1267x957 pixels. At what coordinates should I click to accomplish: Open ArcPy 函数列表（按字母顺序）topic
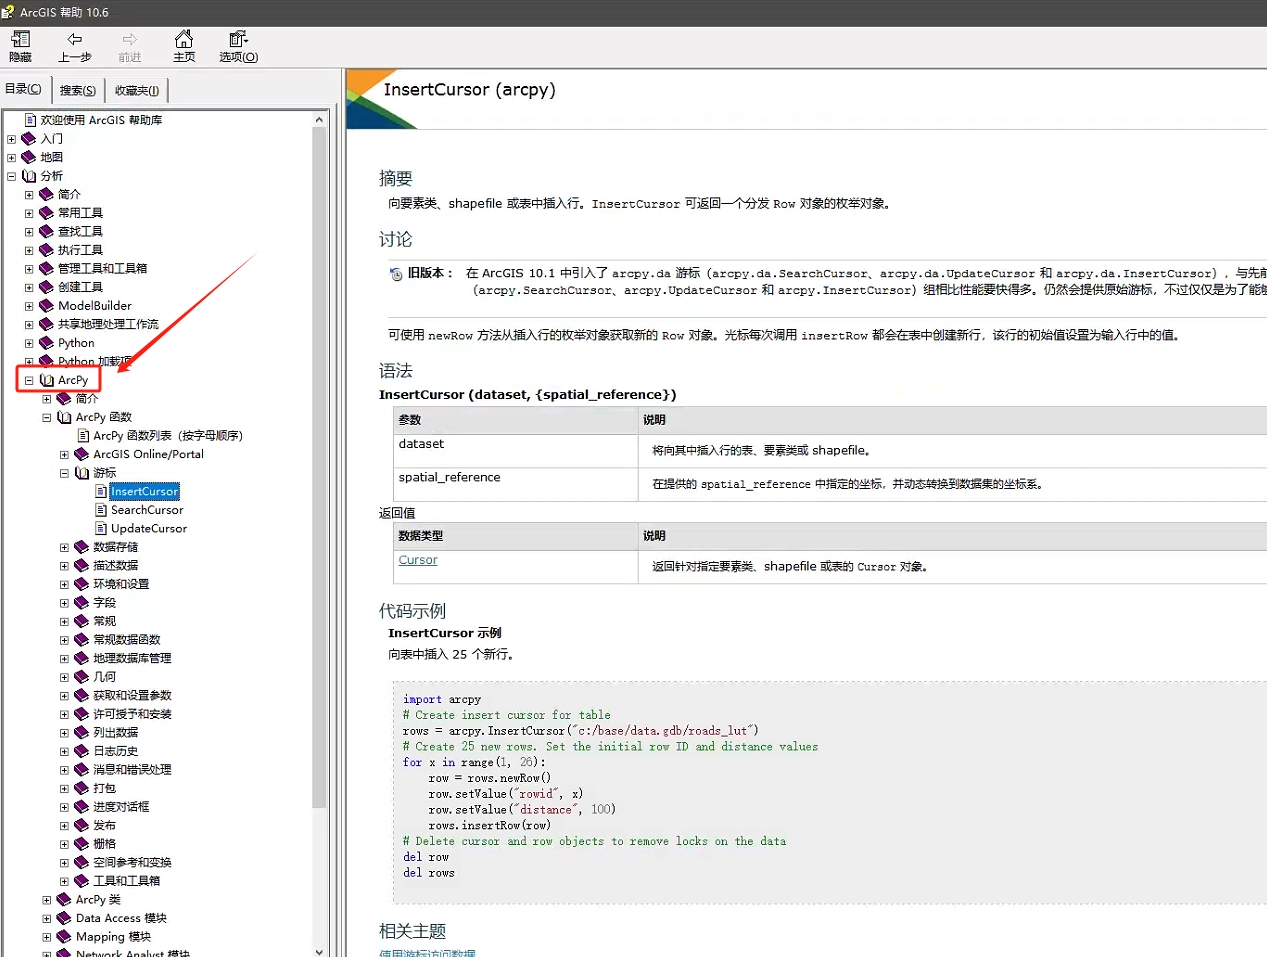(x=168, y=436)
